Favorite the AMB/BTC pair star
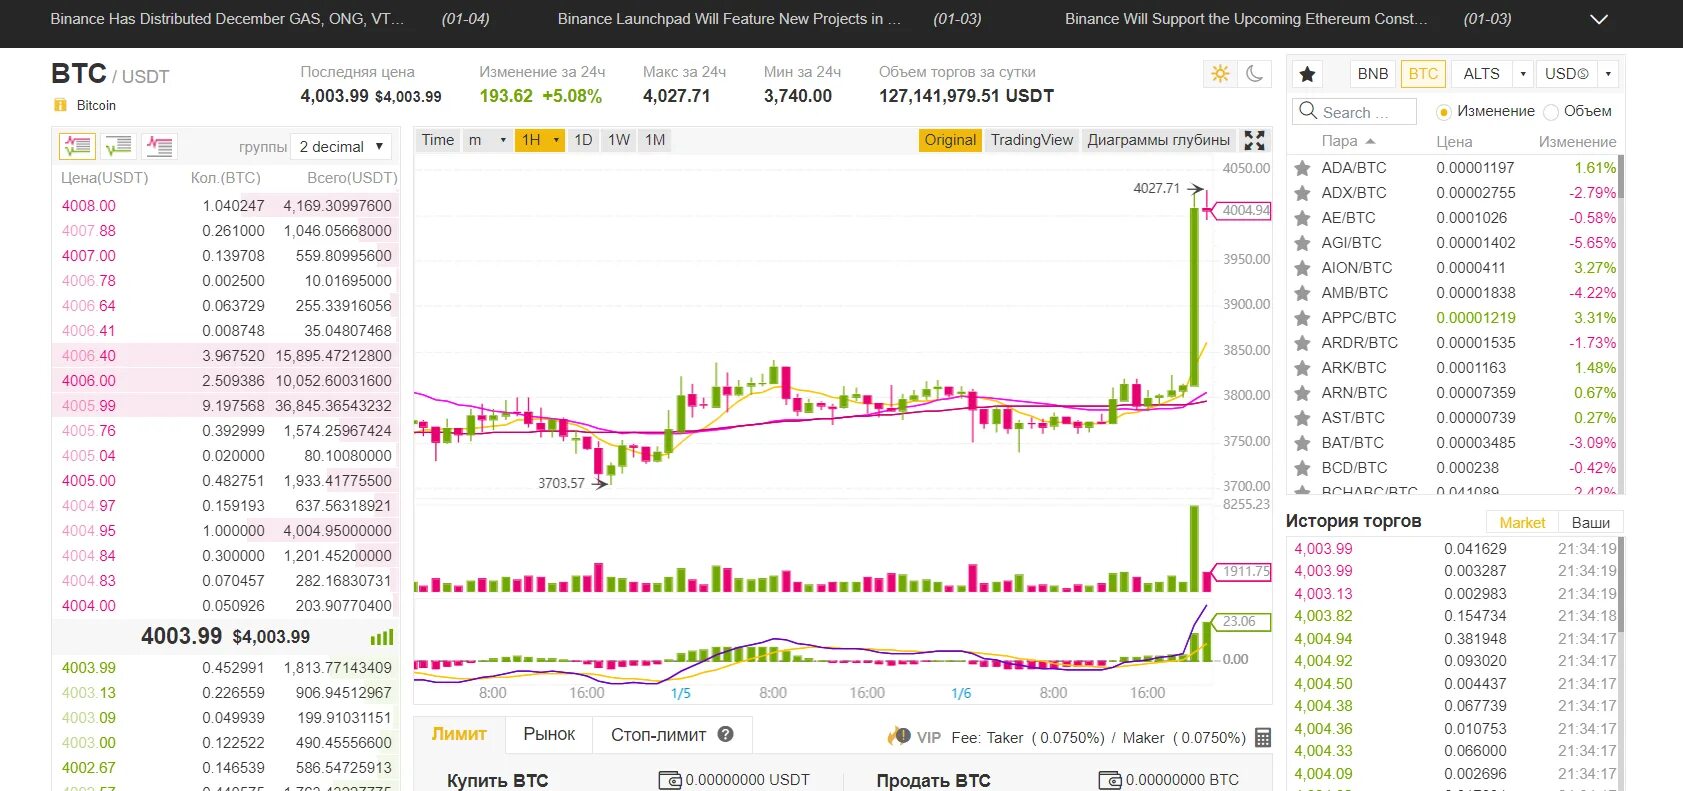This screenshot has width=1683, height=791. pos(1302,293)
